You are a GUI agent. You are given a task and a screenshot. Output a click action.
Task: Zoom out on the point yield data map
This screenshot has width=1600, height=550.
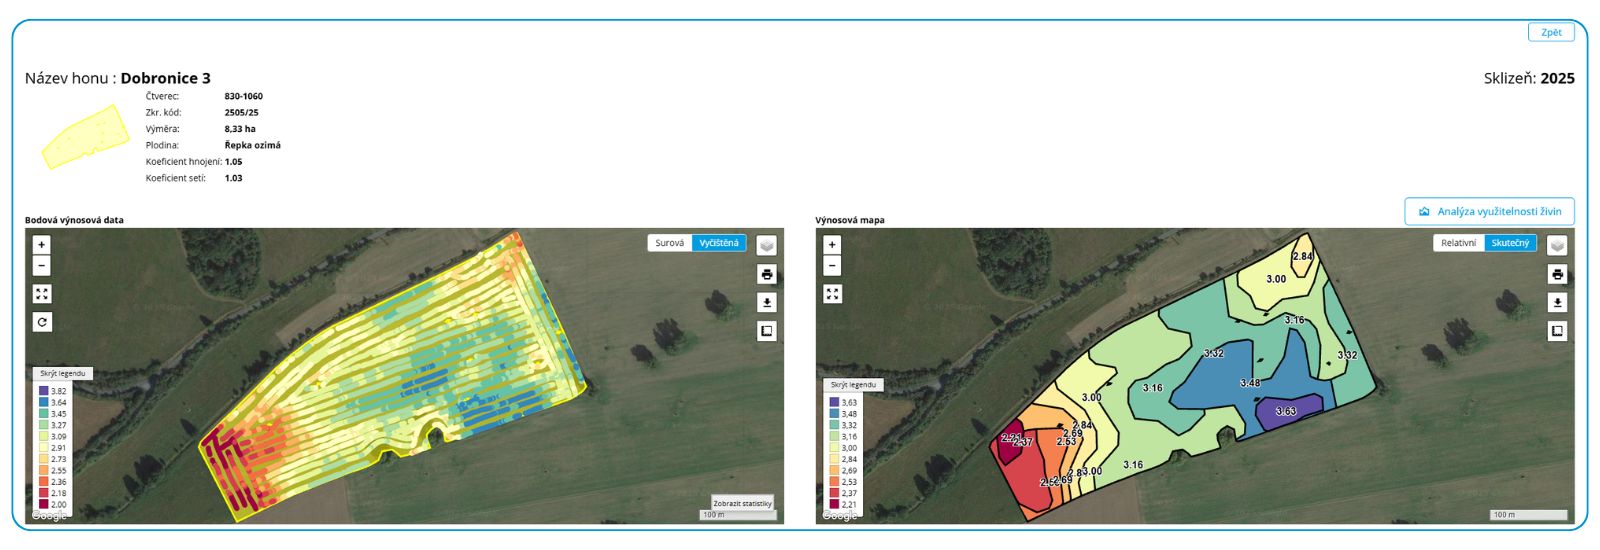(41, 266)
